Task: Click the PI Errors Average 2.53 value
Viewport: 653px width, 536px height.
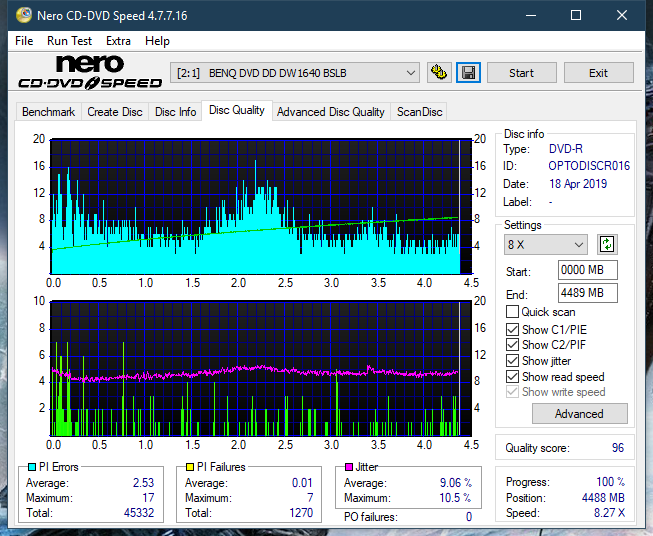Action: click(x=143, y=483)
